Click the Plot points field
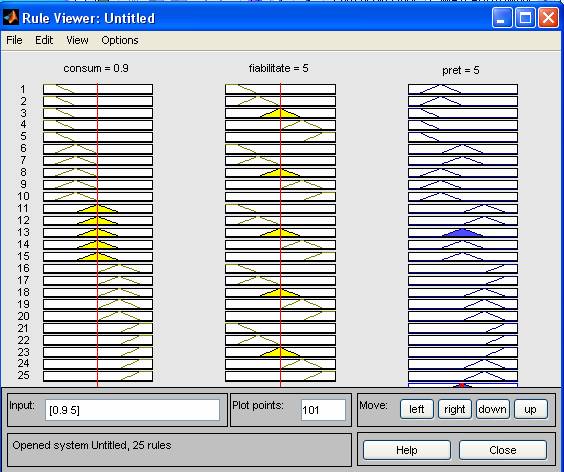Image resolution: width=564 pixels, height=472 pixels. (x=323, y=410)
